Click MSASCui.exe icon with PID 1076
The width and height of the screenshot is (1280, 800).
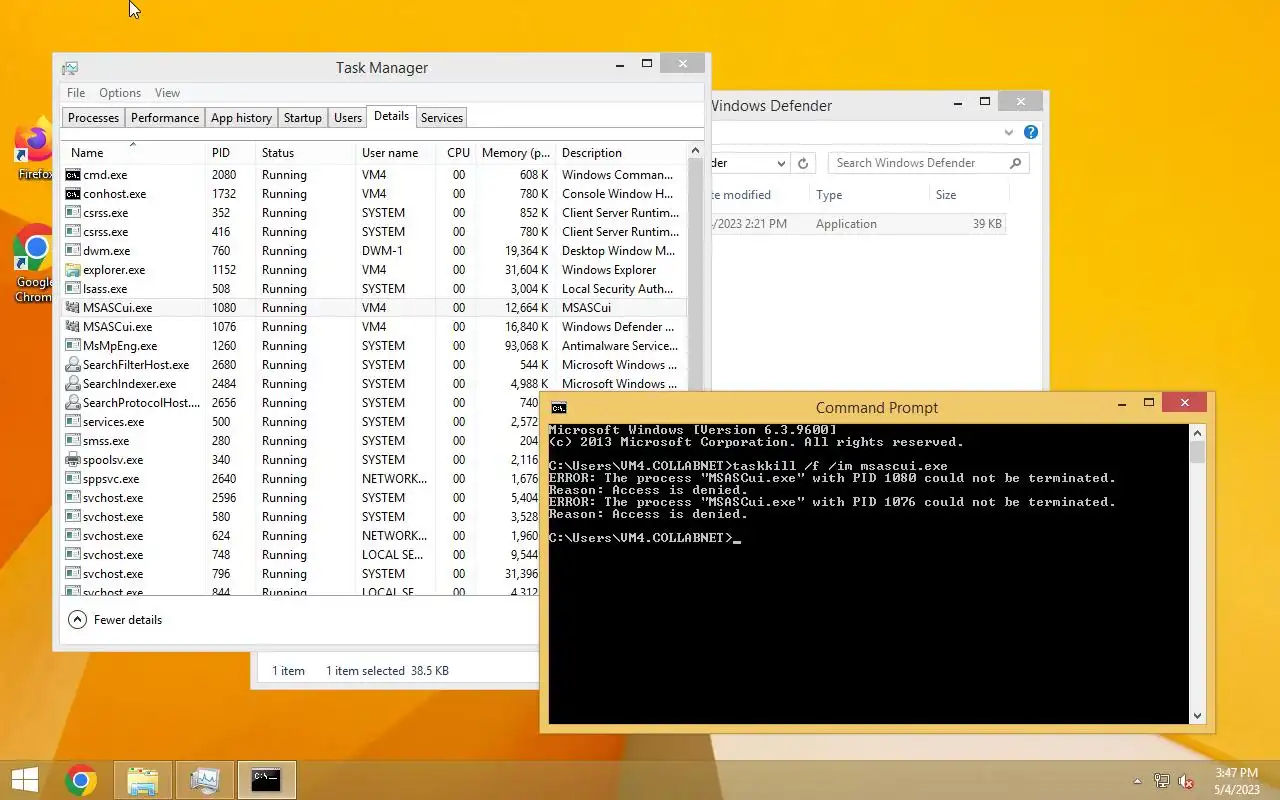(x=73, y=327)
